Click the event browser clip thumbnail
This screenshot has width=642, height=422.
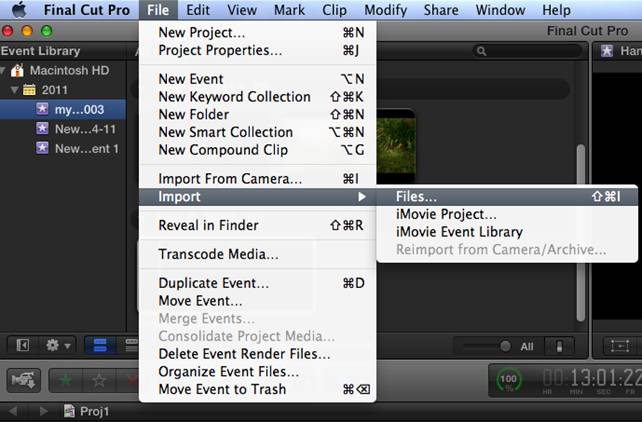(x=396, y=146)
